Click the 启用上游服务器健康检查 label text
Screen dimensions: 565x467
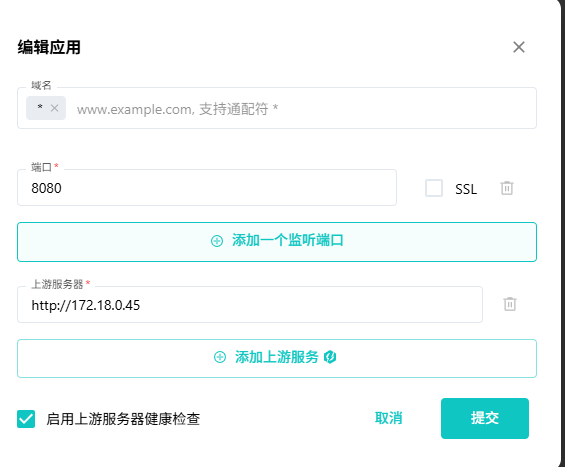pyautogui.click(x=123, y=419)
